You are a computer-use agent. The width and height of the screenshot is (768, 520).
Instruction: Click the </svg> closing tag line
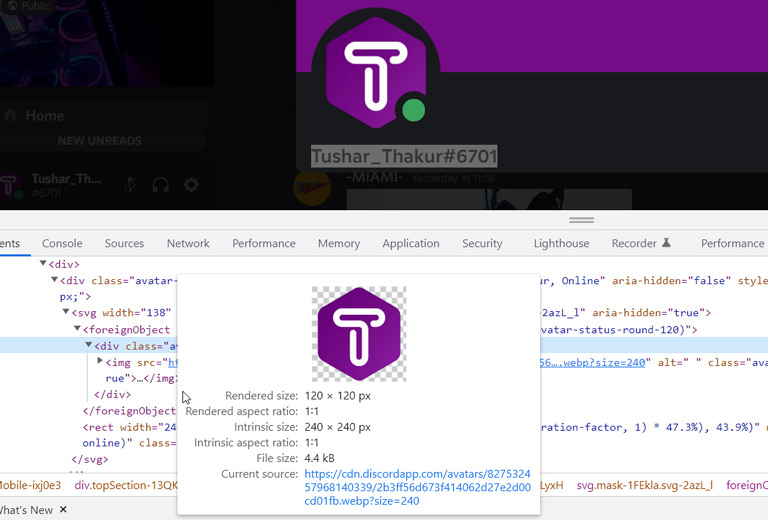pyautogui.click(x=90, y=459)
